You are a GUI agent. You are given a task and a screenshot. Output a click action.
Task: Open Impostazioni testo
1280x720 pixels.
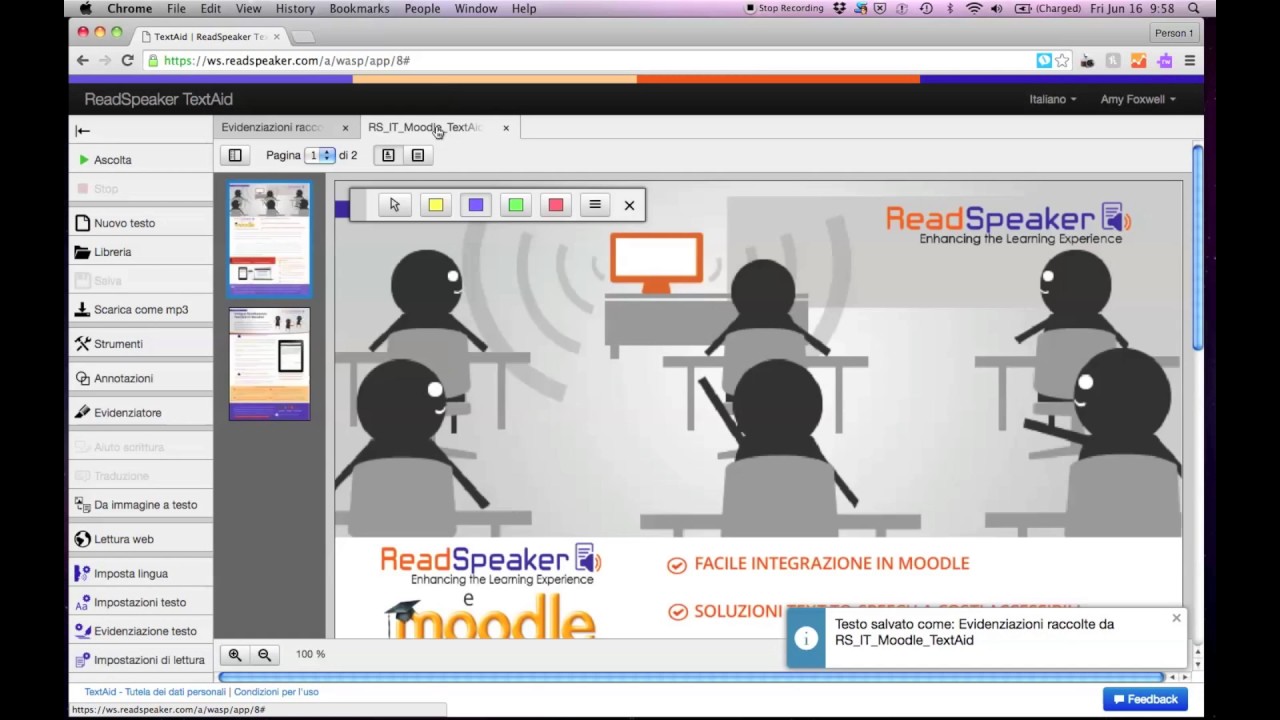[x=140, y=602]
